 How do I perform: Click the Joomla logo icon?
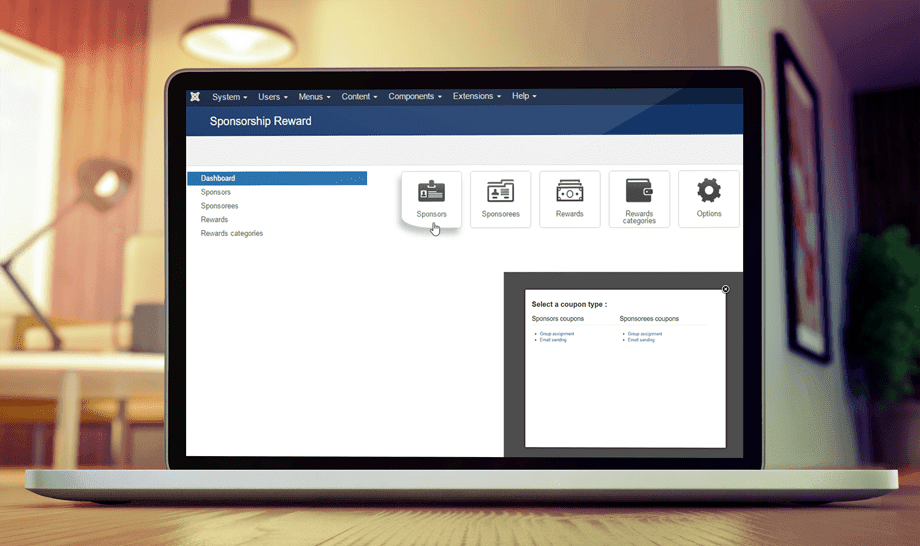click(x=195, y=97)
